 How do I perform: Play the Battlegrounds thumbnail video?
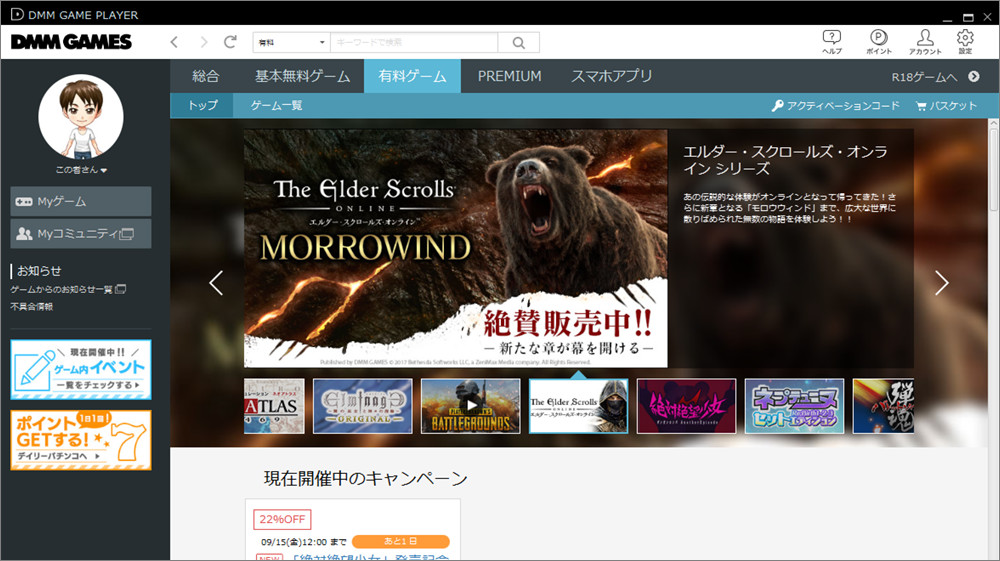coord(471,406)
